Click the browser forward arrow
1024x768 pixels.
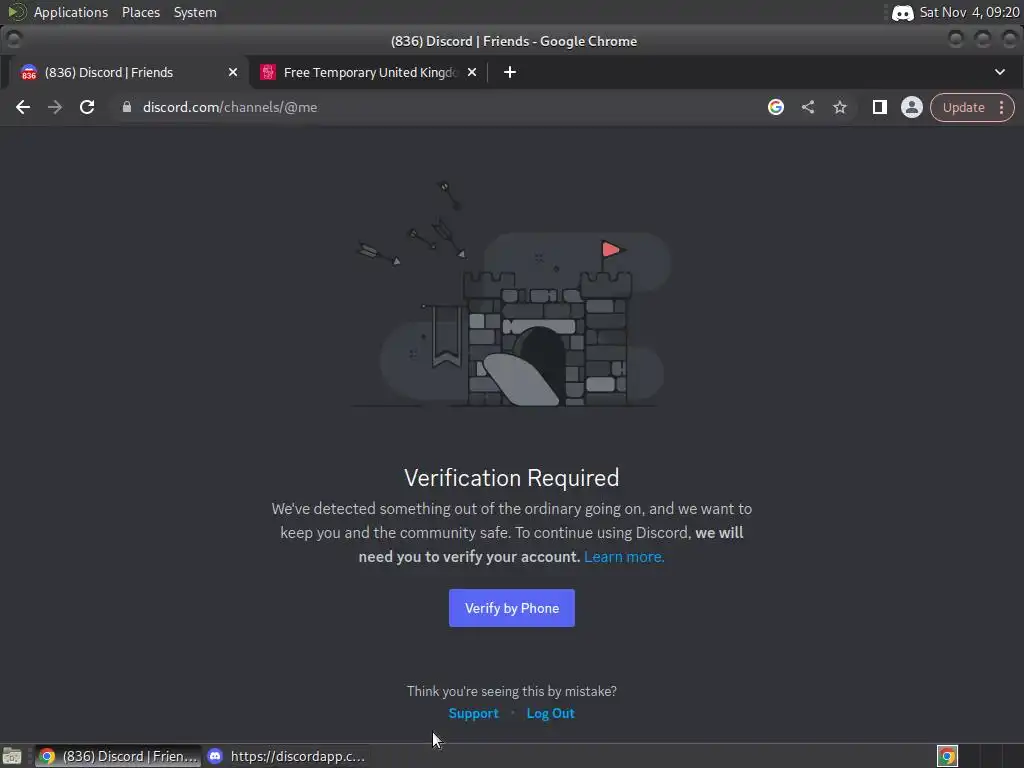pyautogui.click(x=55, y=107)
